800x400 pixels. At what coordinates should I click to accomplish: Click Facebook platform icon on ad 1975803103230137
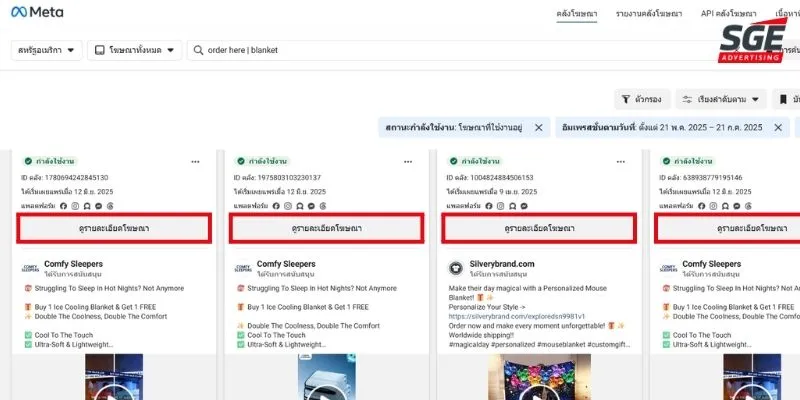pos(276,206)
